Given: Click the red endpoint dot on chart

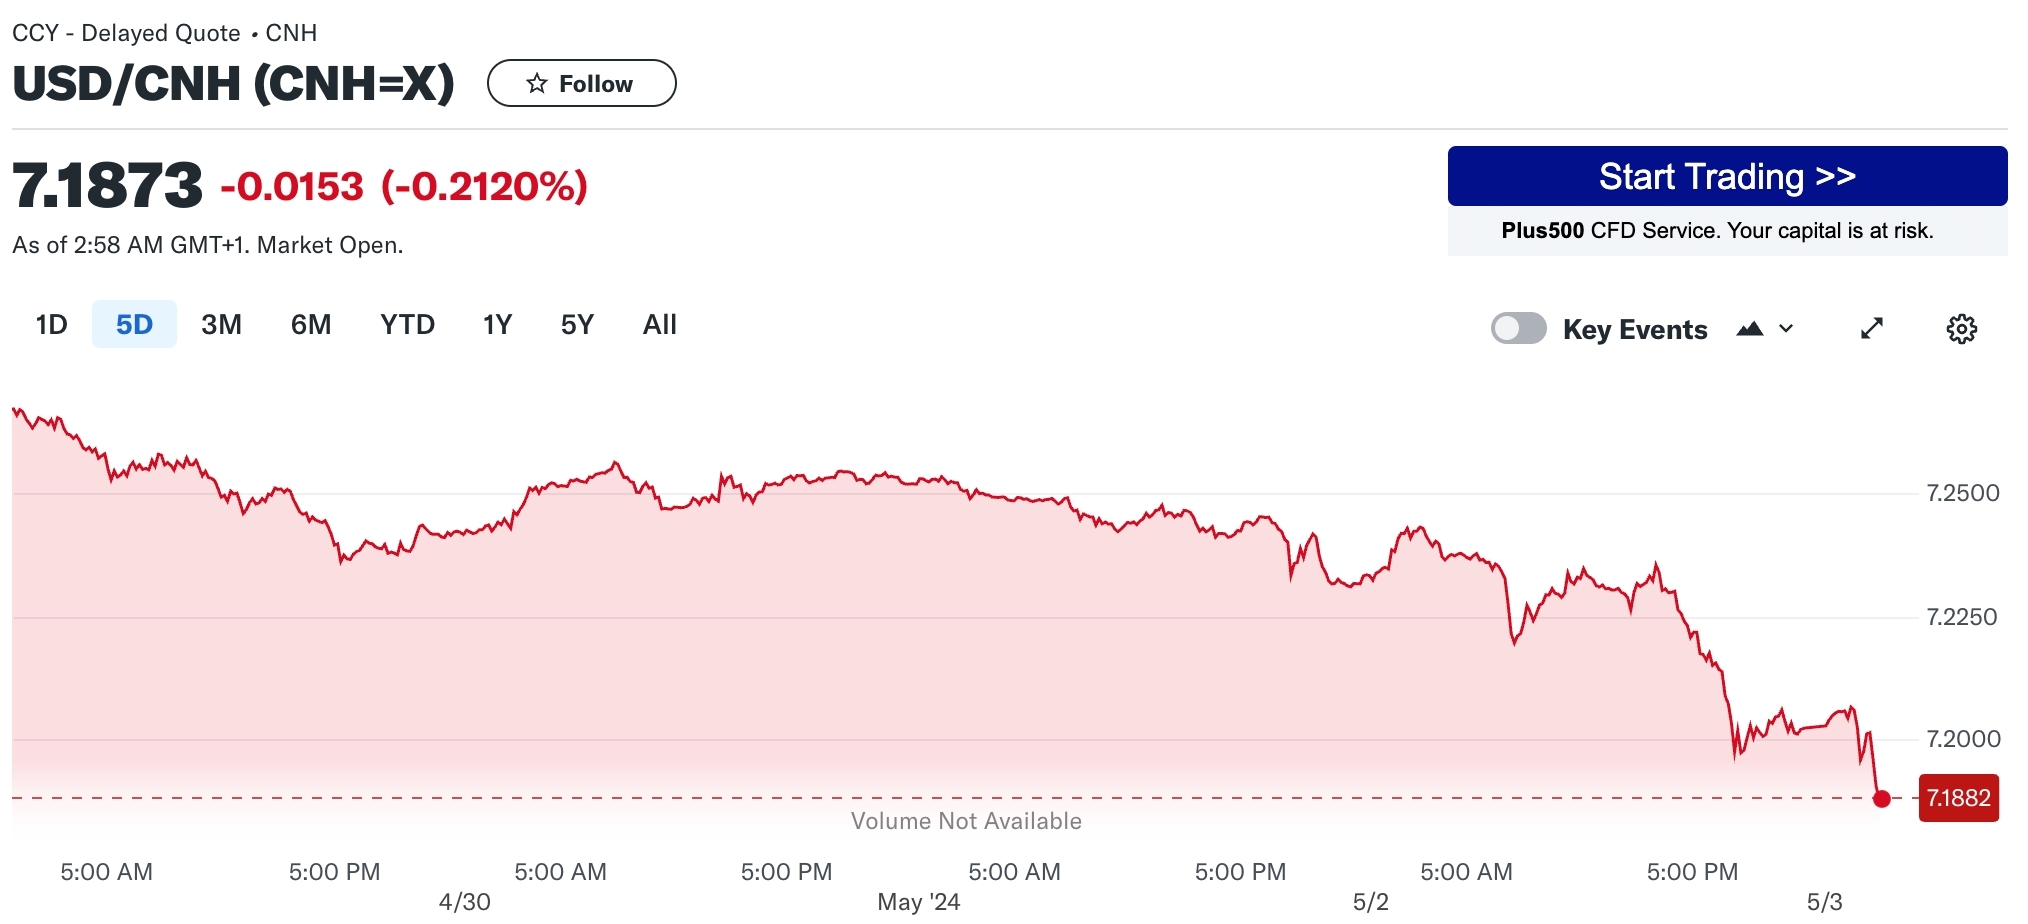Looking at the screenshot, I should (x=1882, y=798).
